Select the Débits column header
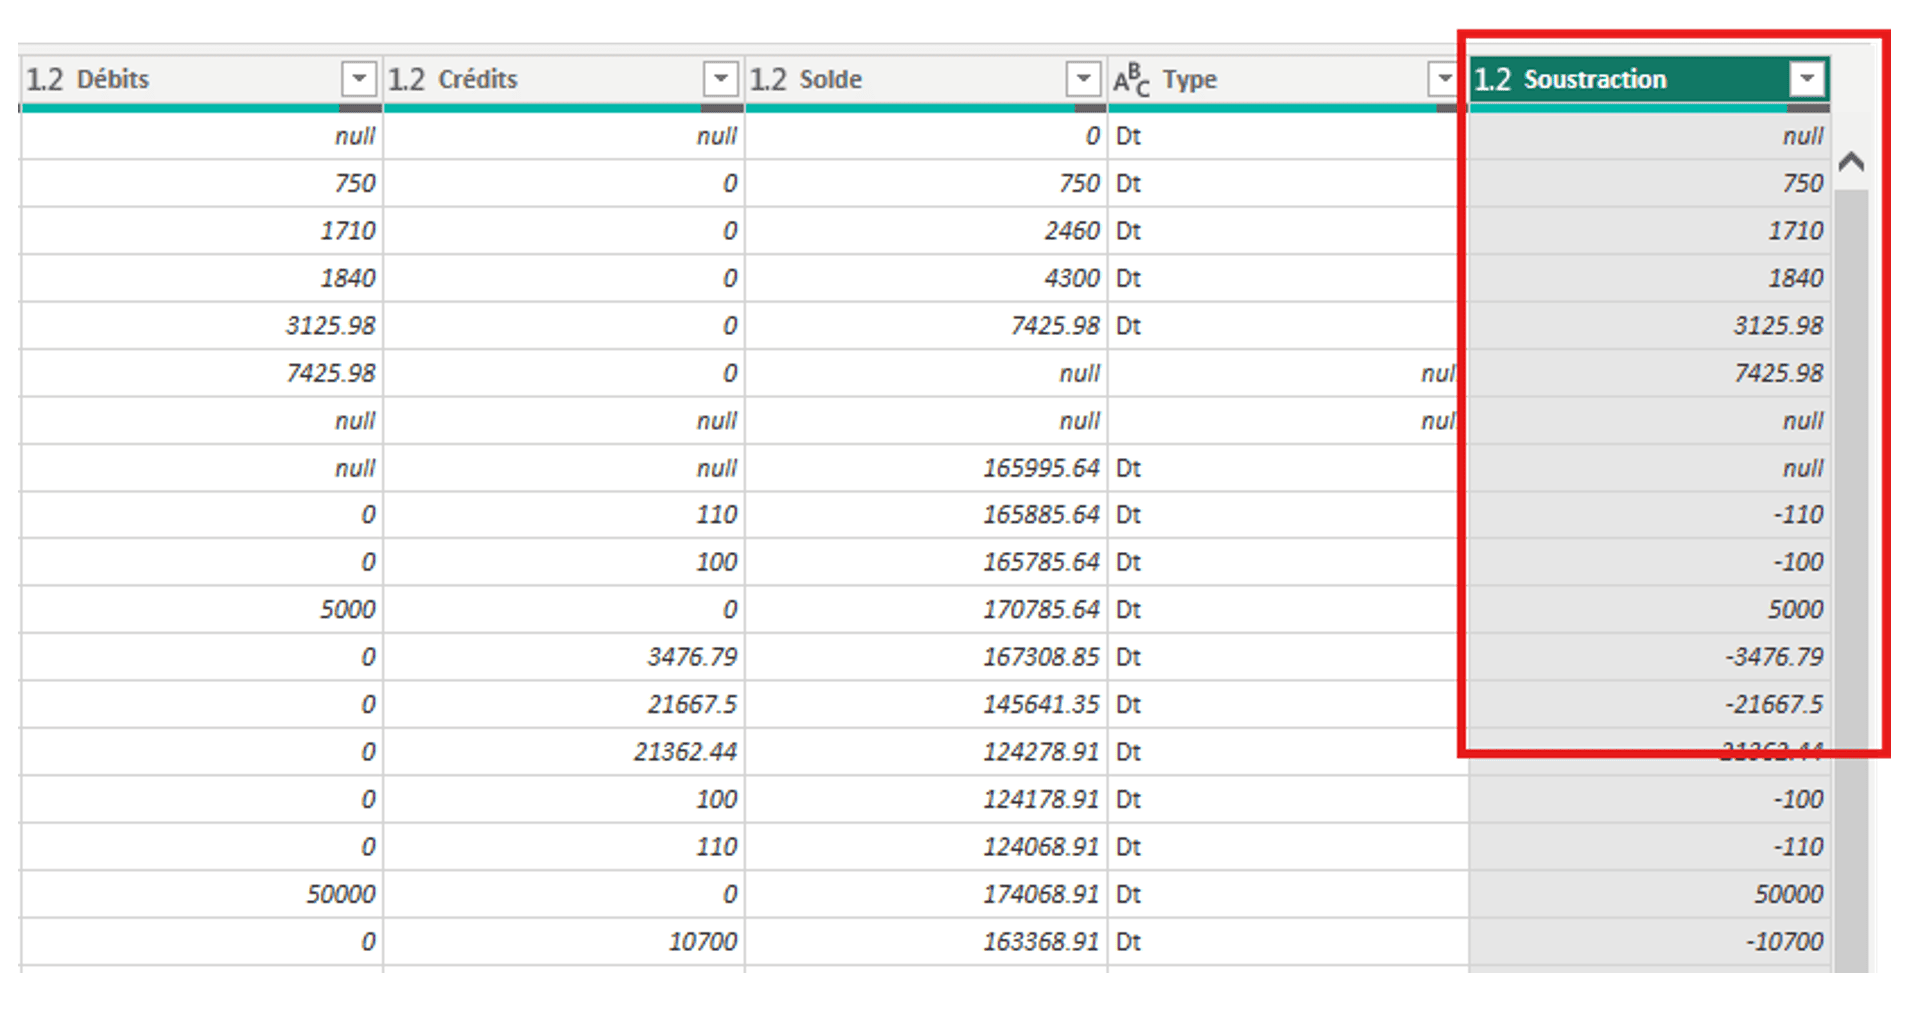The image size is (1920, 1010). 113,79
